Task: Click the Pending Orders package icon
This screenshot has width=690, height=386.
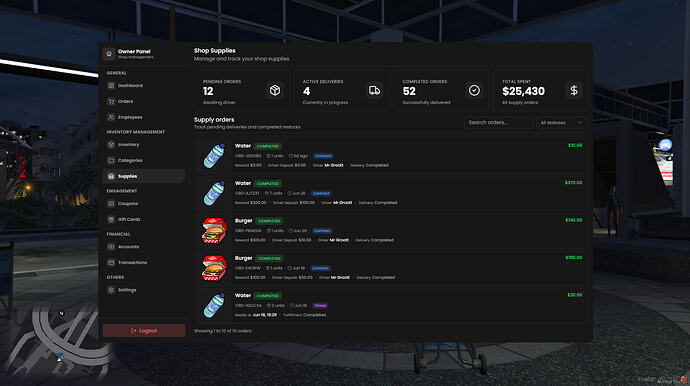Action: [x=275, y=90]
